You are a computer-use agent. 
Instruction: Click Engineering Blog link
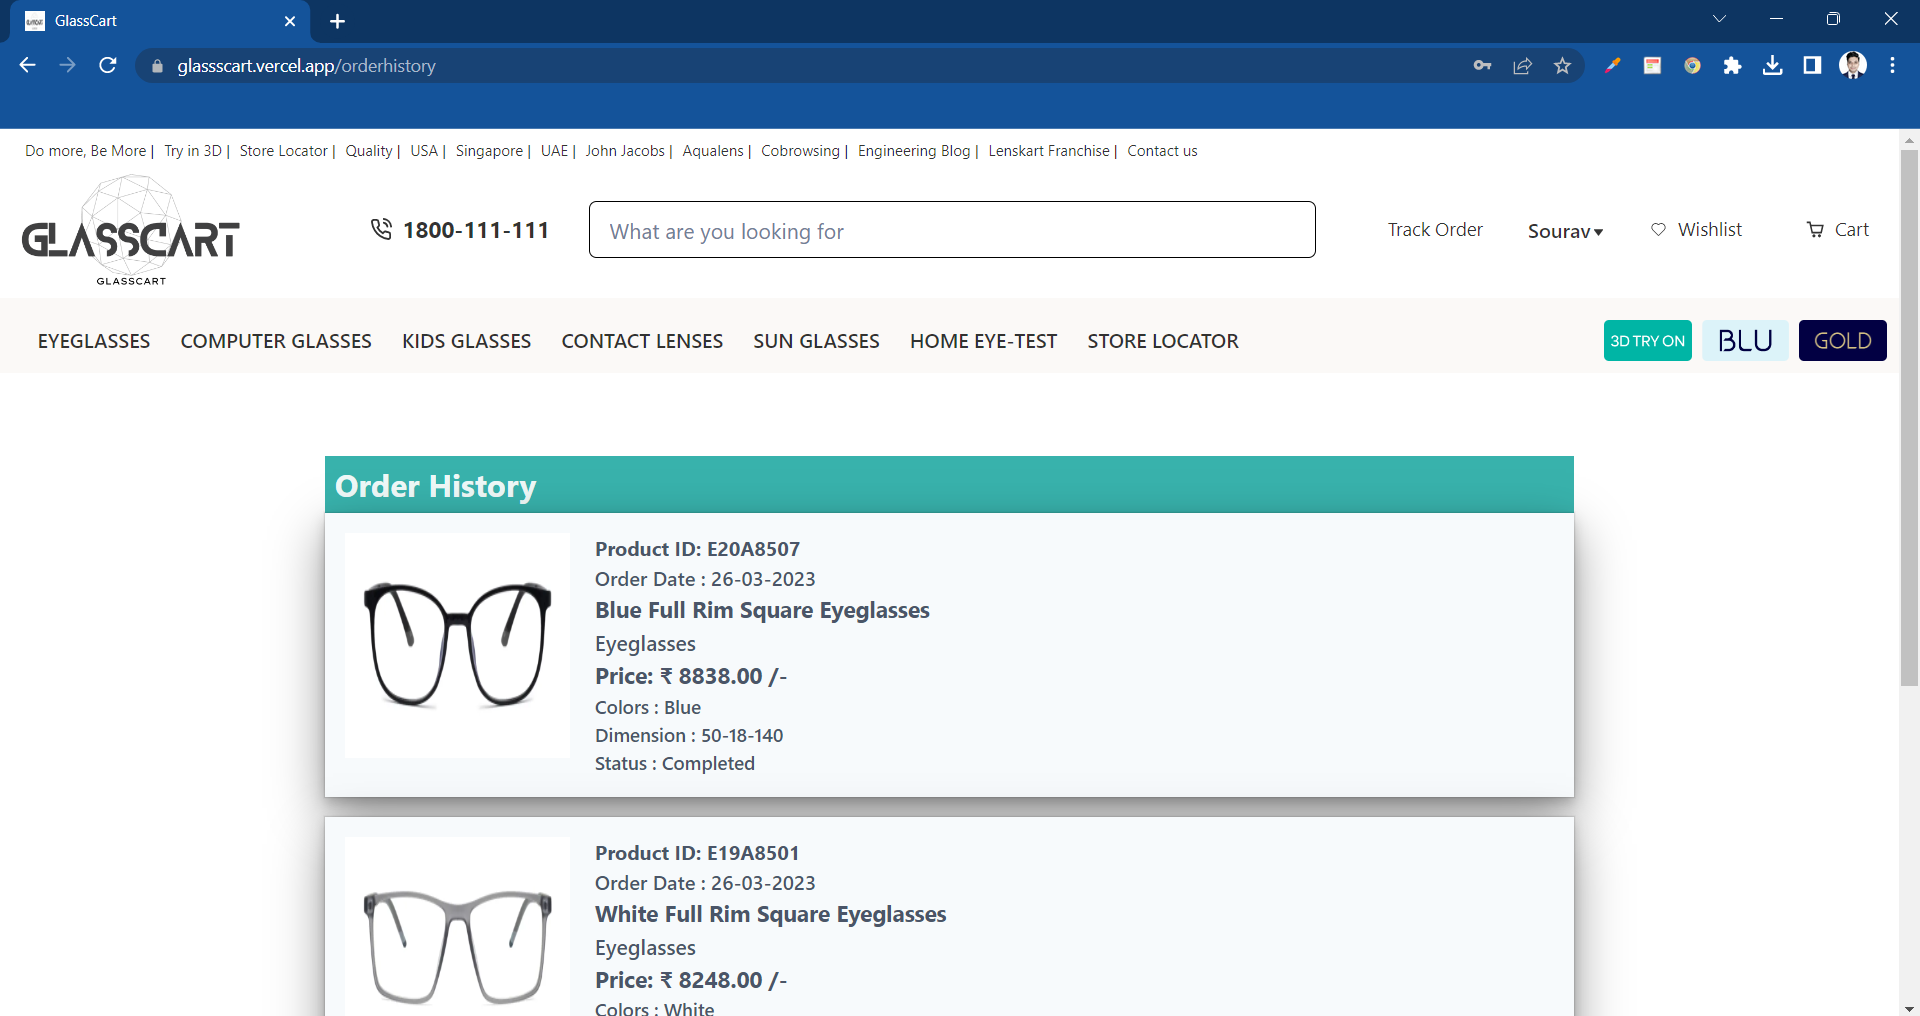[914, 151]
